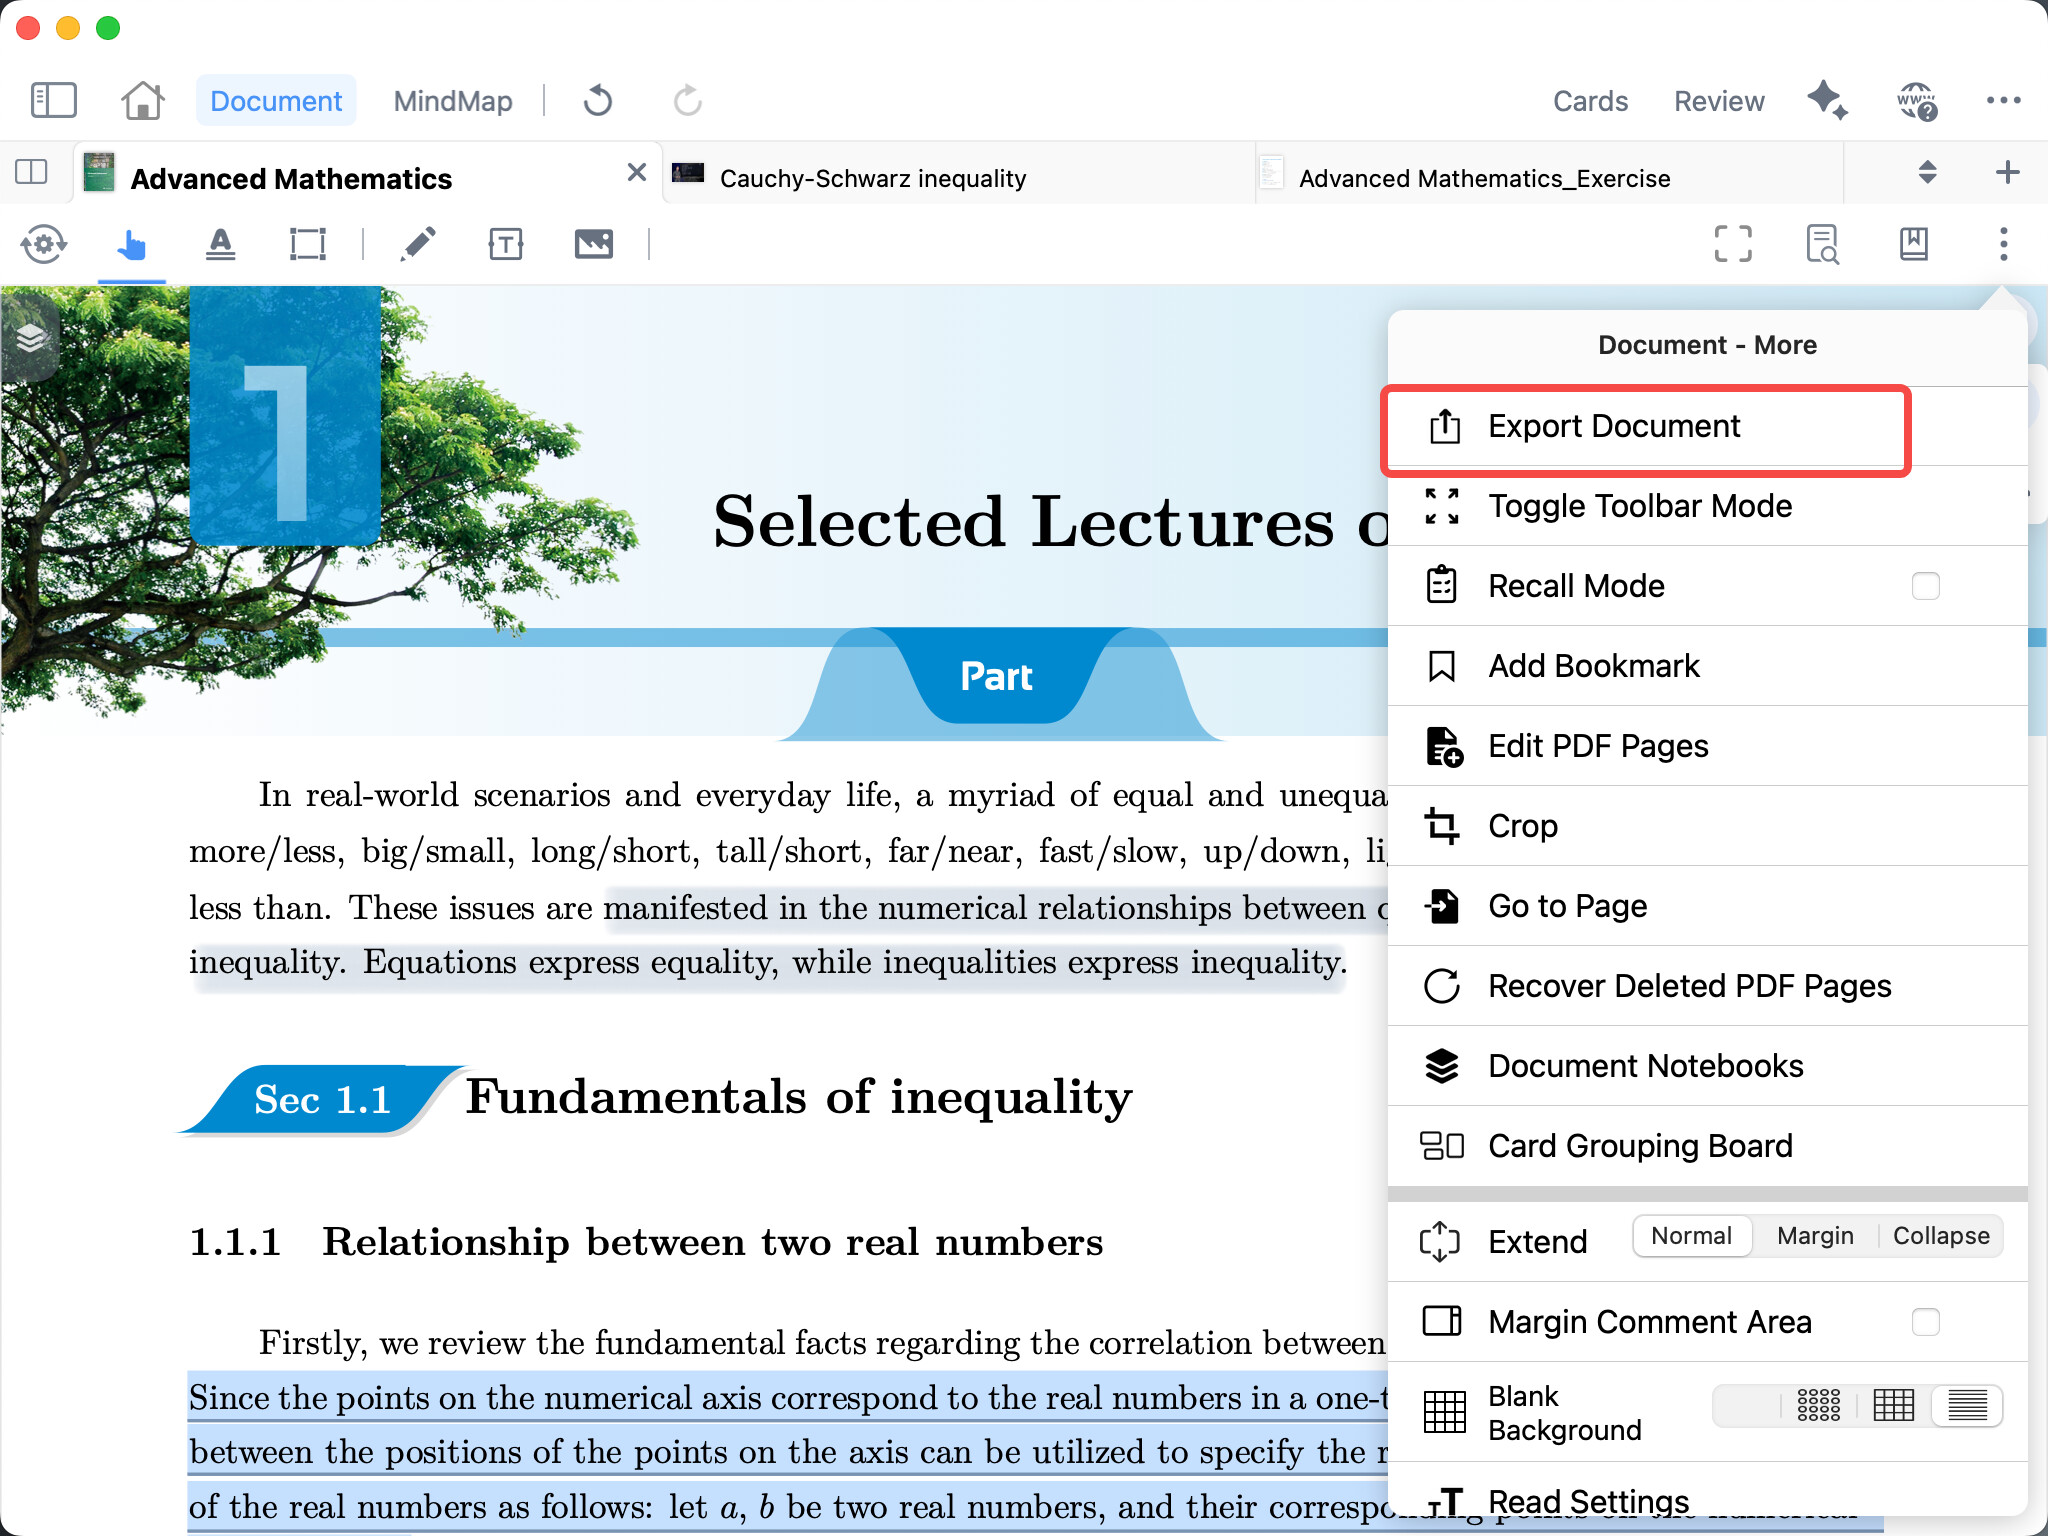Toggle the layers icon over document
This screenshot has height=1536, width=2048.
(x=31, y=338)
